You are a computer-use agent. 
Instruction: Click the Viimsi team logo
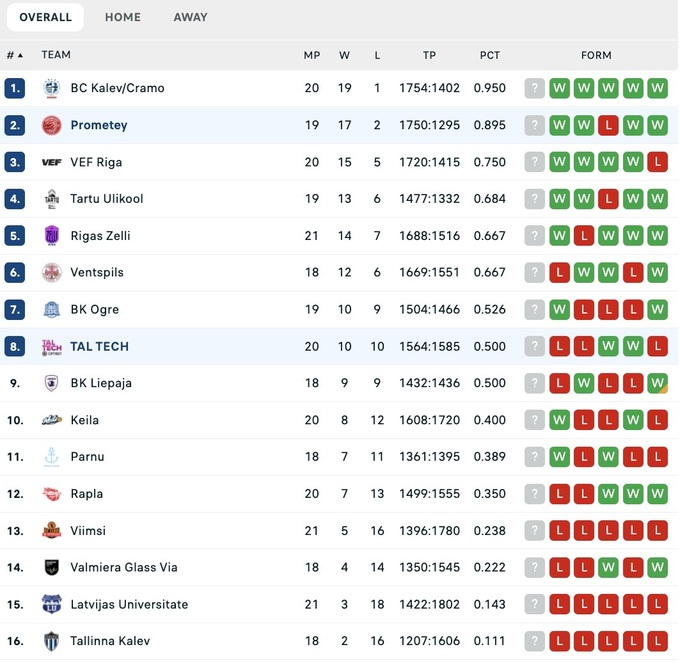point(51,531)
